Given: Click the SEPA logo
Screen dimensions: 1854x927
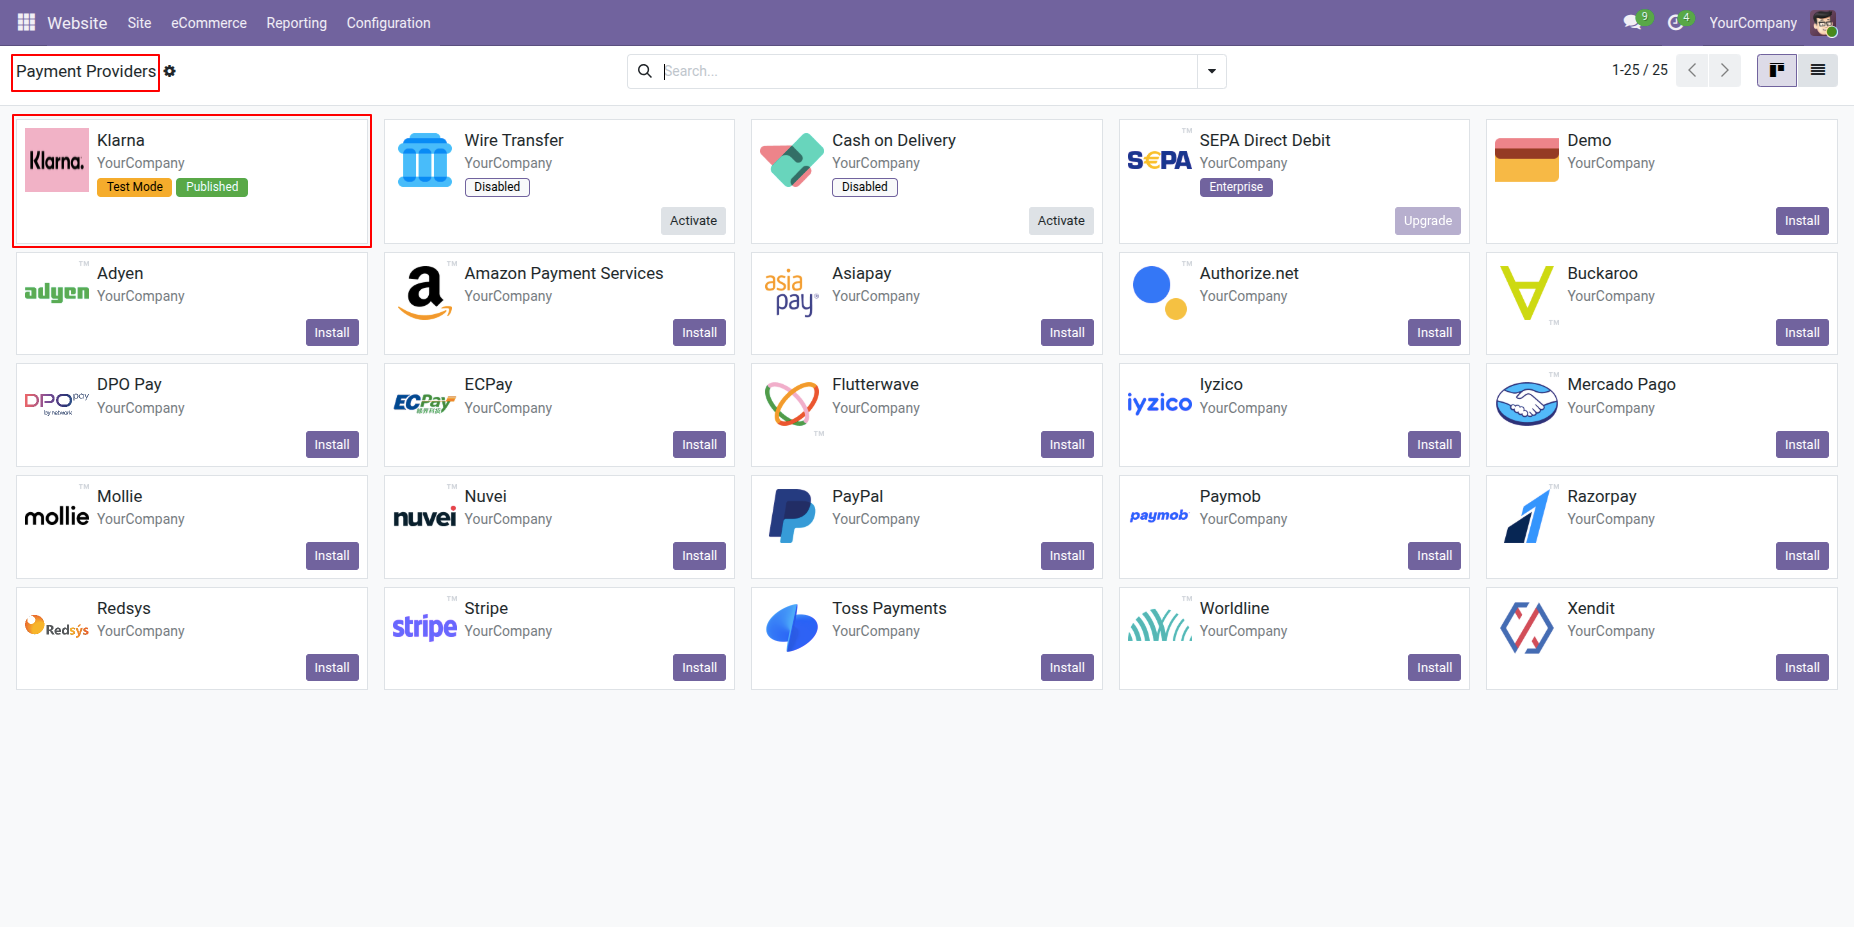Looking at the screenshot, I should (1160, 160).
